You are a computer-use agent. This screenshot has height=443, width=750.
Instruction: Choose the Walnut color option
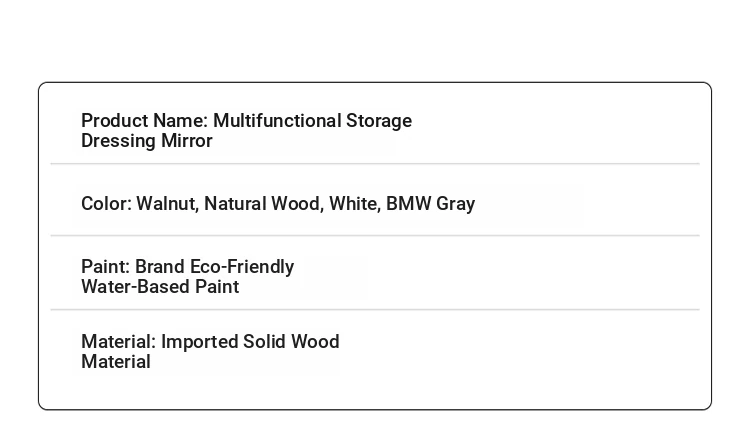167,204
